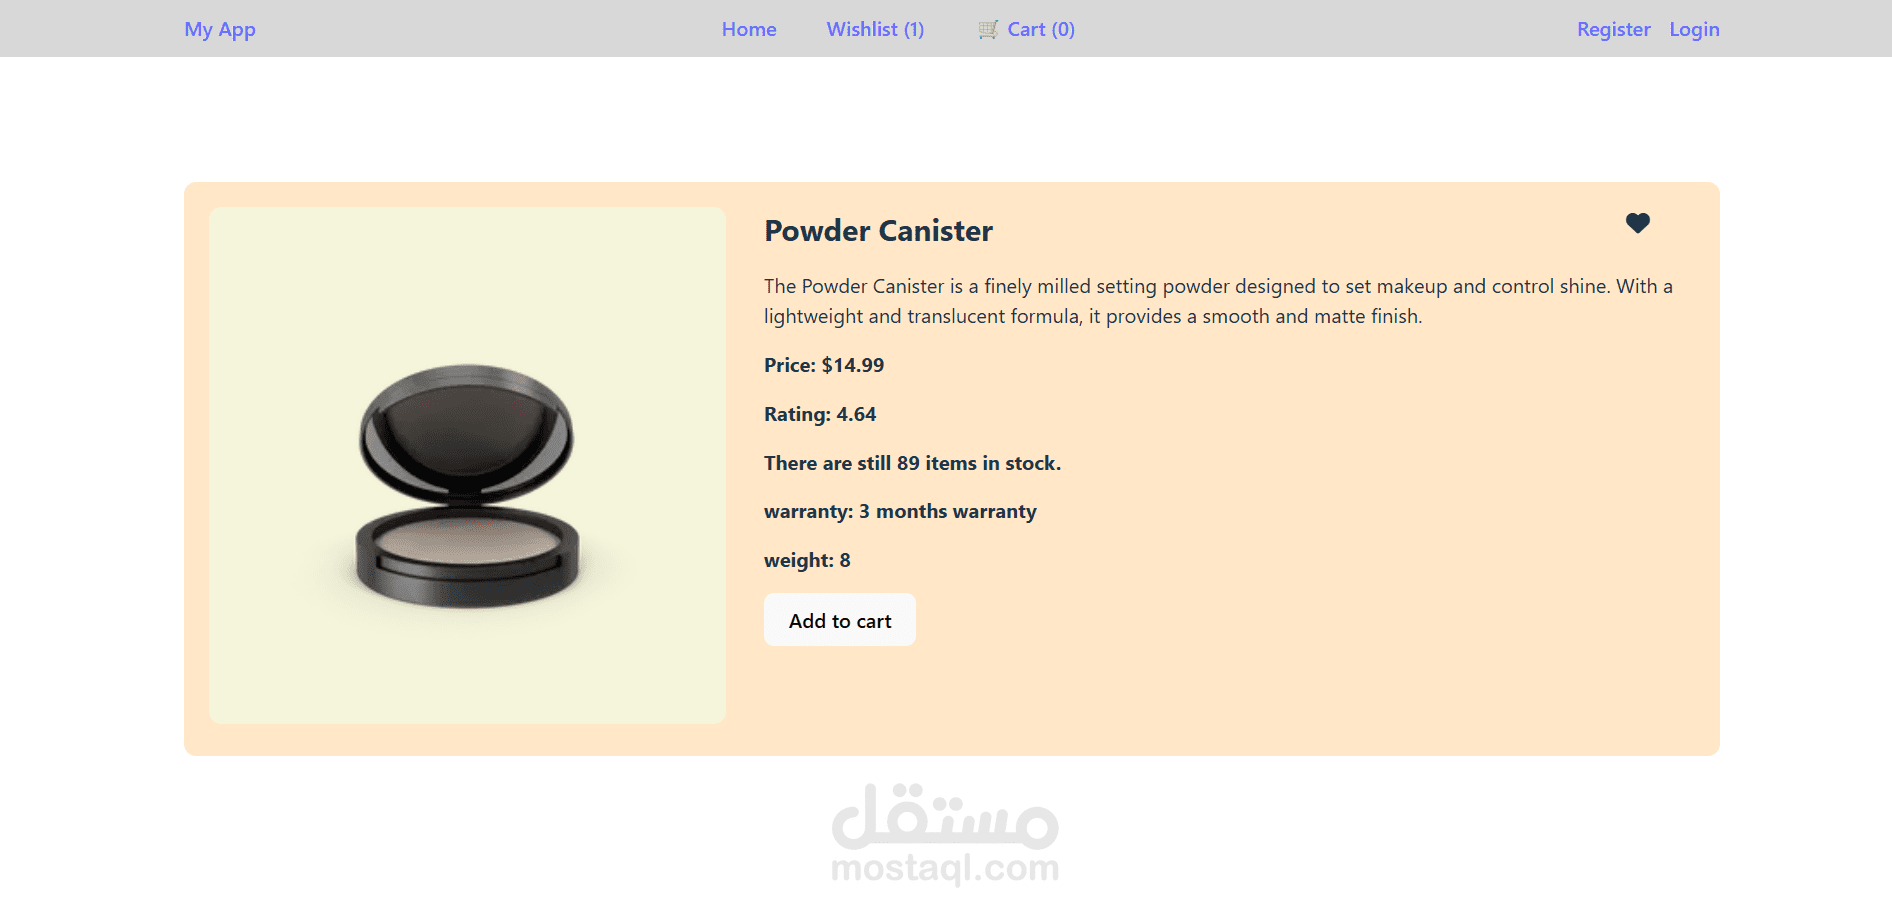Click the Rating: 4.64 text
The image size is (1892, 906).
(820, 414)
